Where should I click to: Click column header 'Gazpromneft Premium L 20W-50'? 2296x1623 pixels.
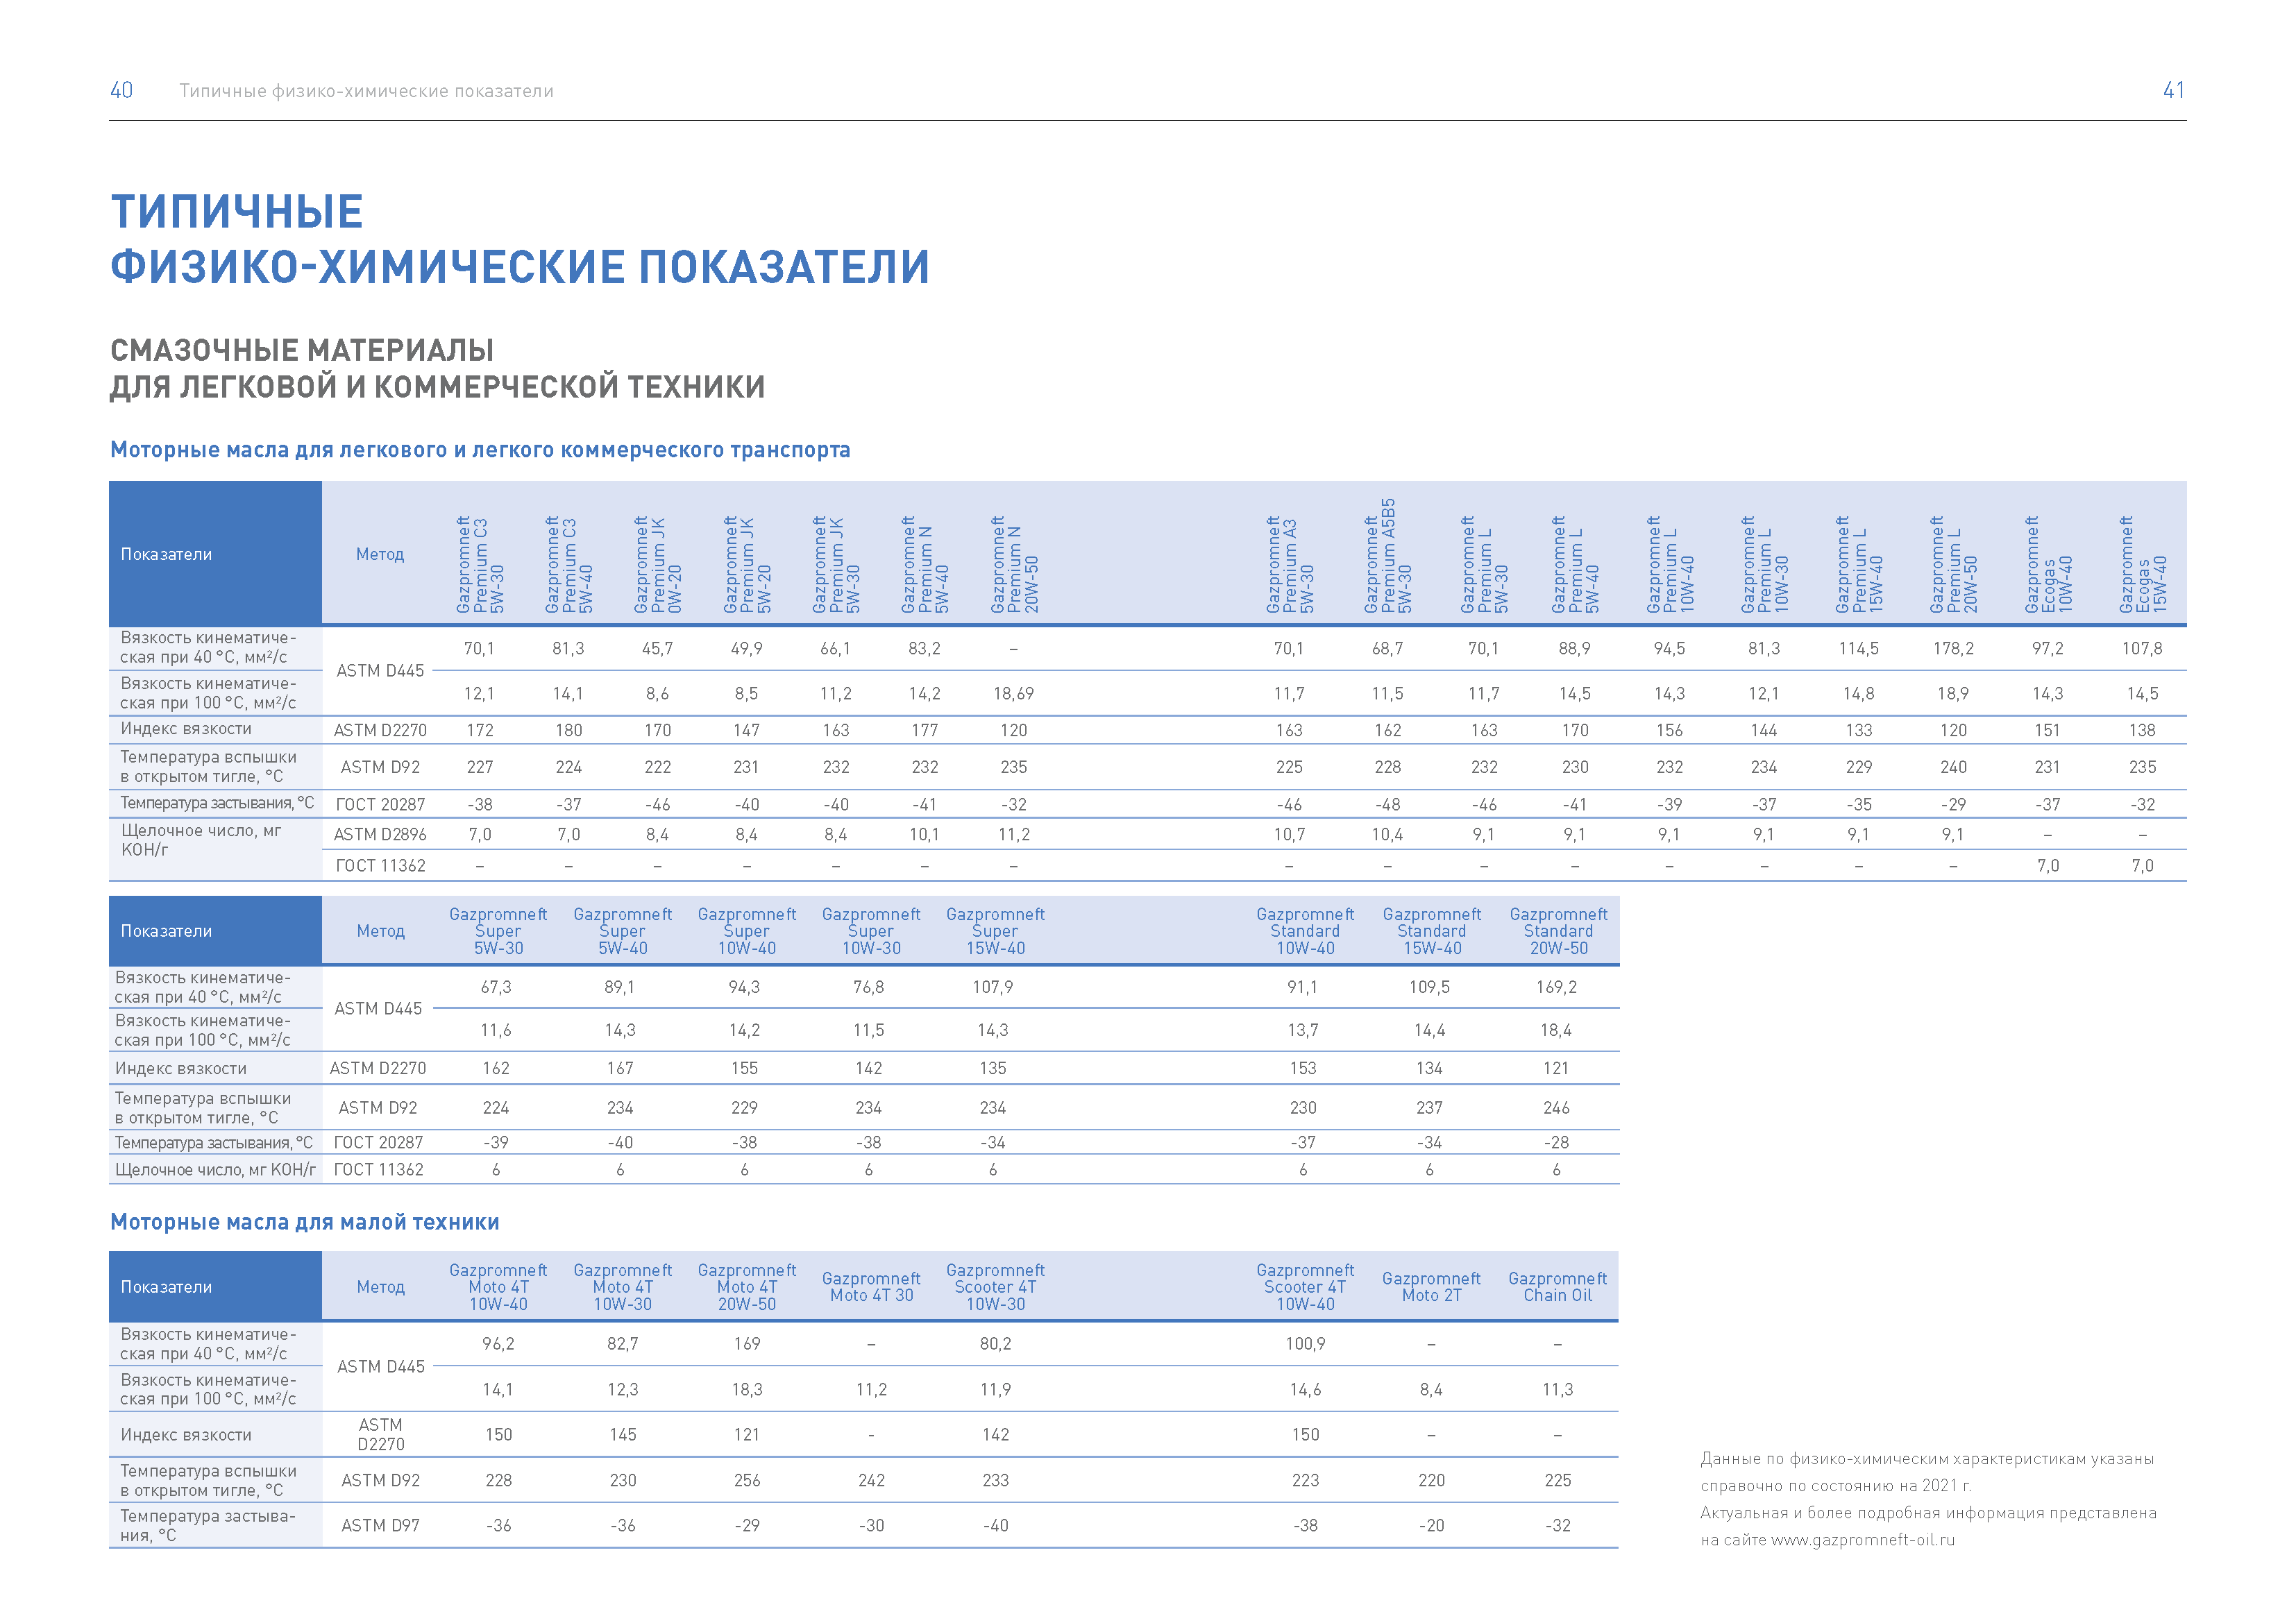coord(1953,564)
